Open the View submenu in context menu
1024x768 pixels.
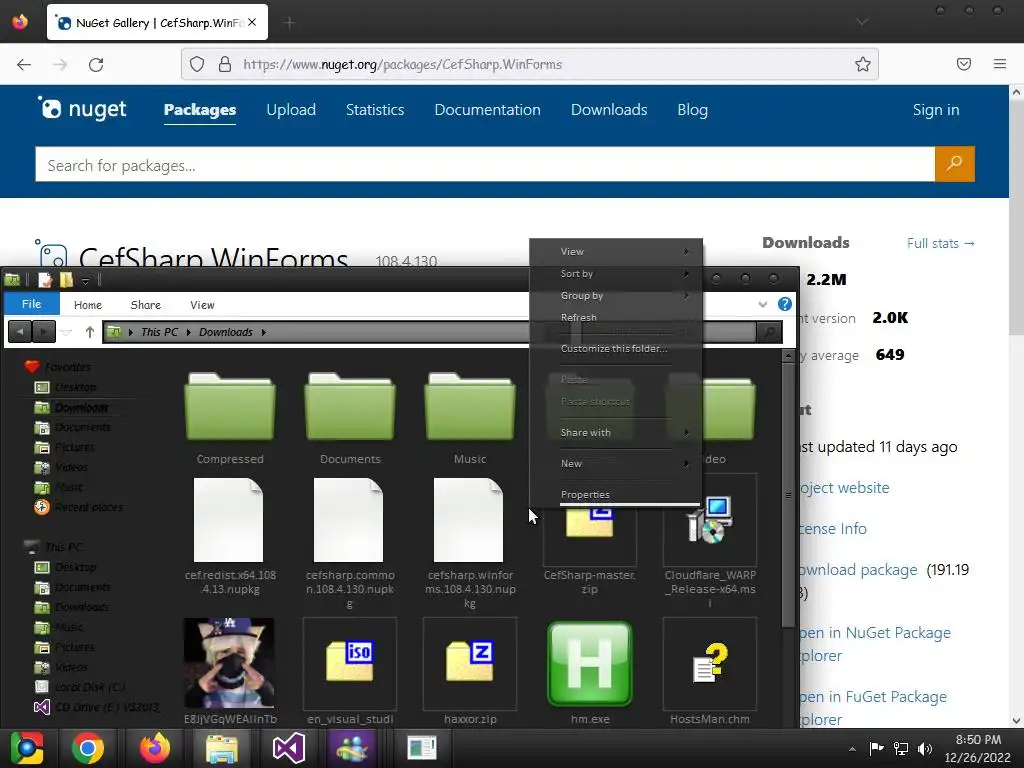tap(616, 251)
